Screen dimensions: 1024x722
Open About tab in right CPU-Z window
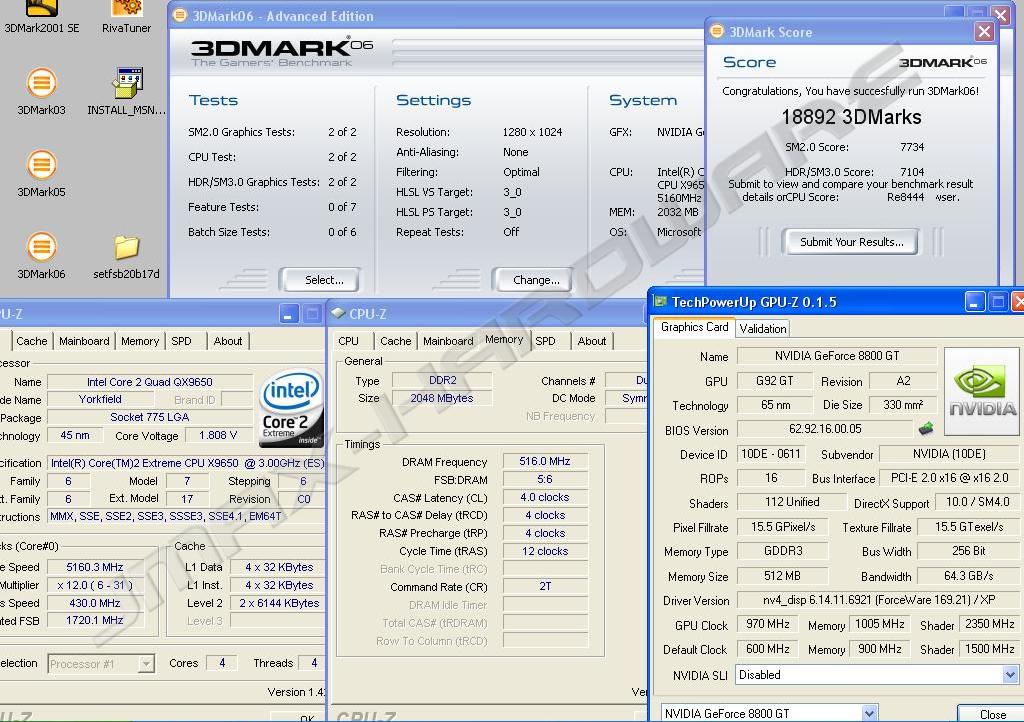point(592,341)
